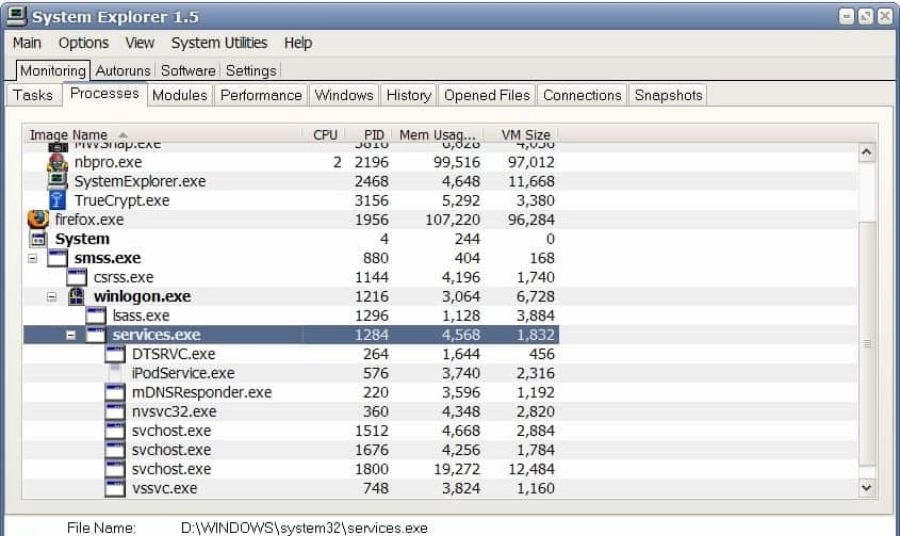
Task: Click the smss.exe window icon
Action: pyautogui.click(x=57, y=258)
